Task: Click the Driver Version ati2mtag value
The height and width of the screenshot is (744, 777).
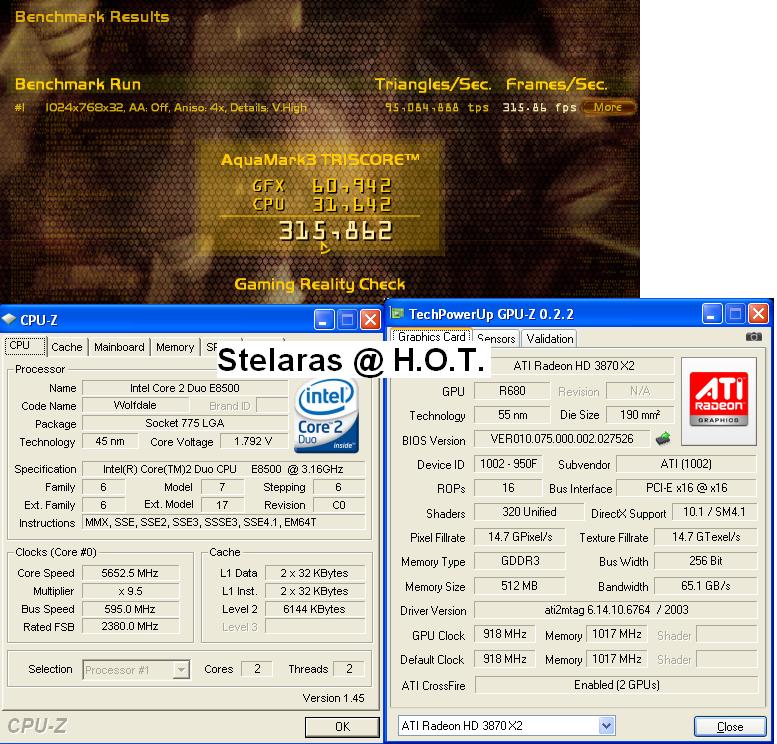Action: [x=616, y=610]
